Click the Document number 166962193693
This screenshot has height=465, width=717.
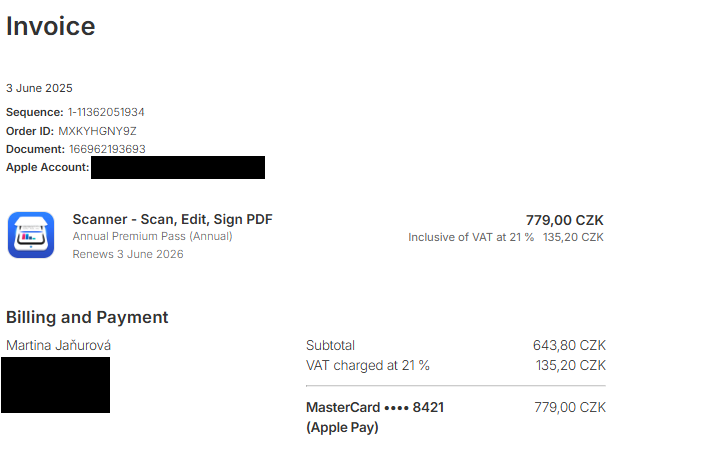(x=107, y=149)
